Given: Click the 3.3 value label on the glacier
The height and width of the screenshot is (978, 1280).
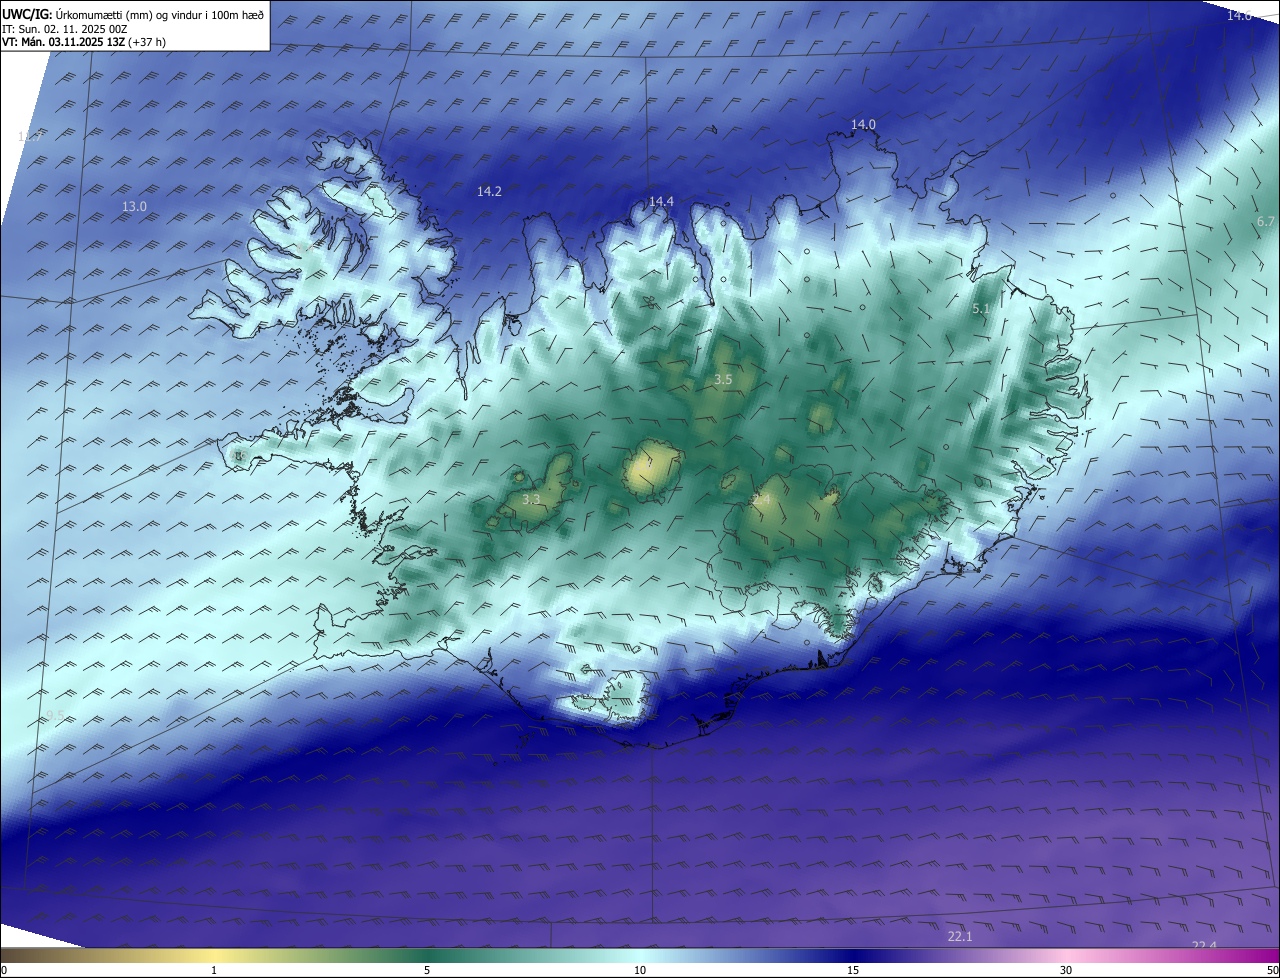Looking at the screenshot, I should tap(531, 499).
